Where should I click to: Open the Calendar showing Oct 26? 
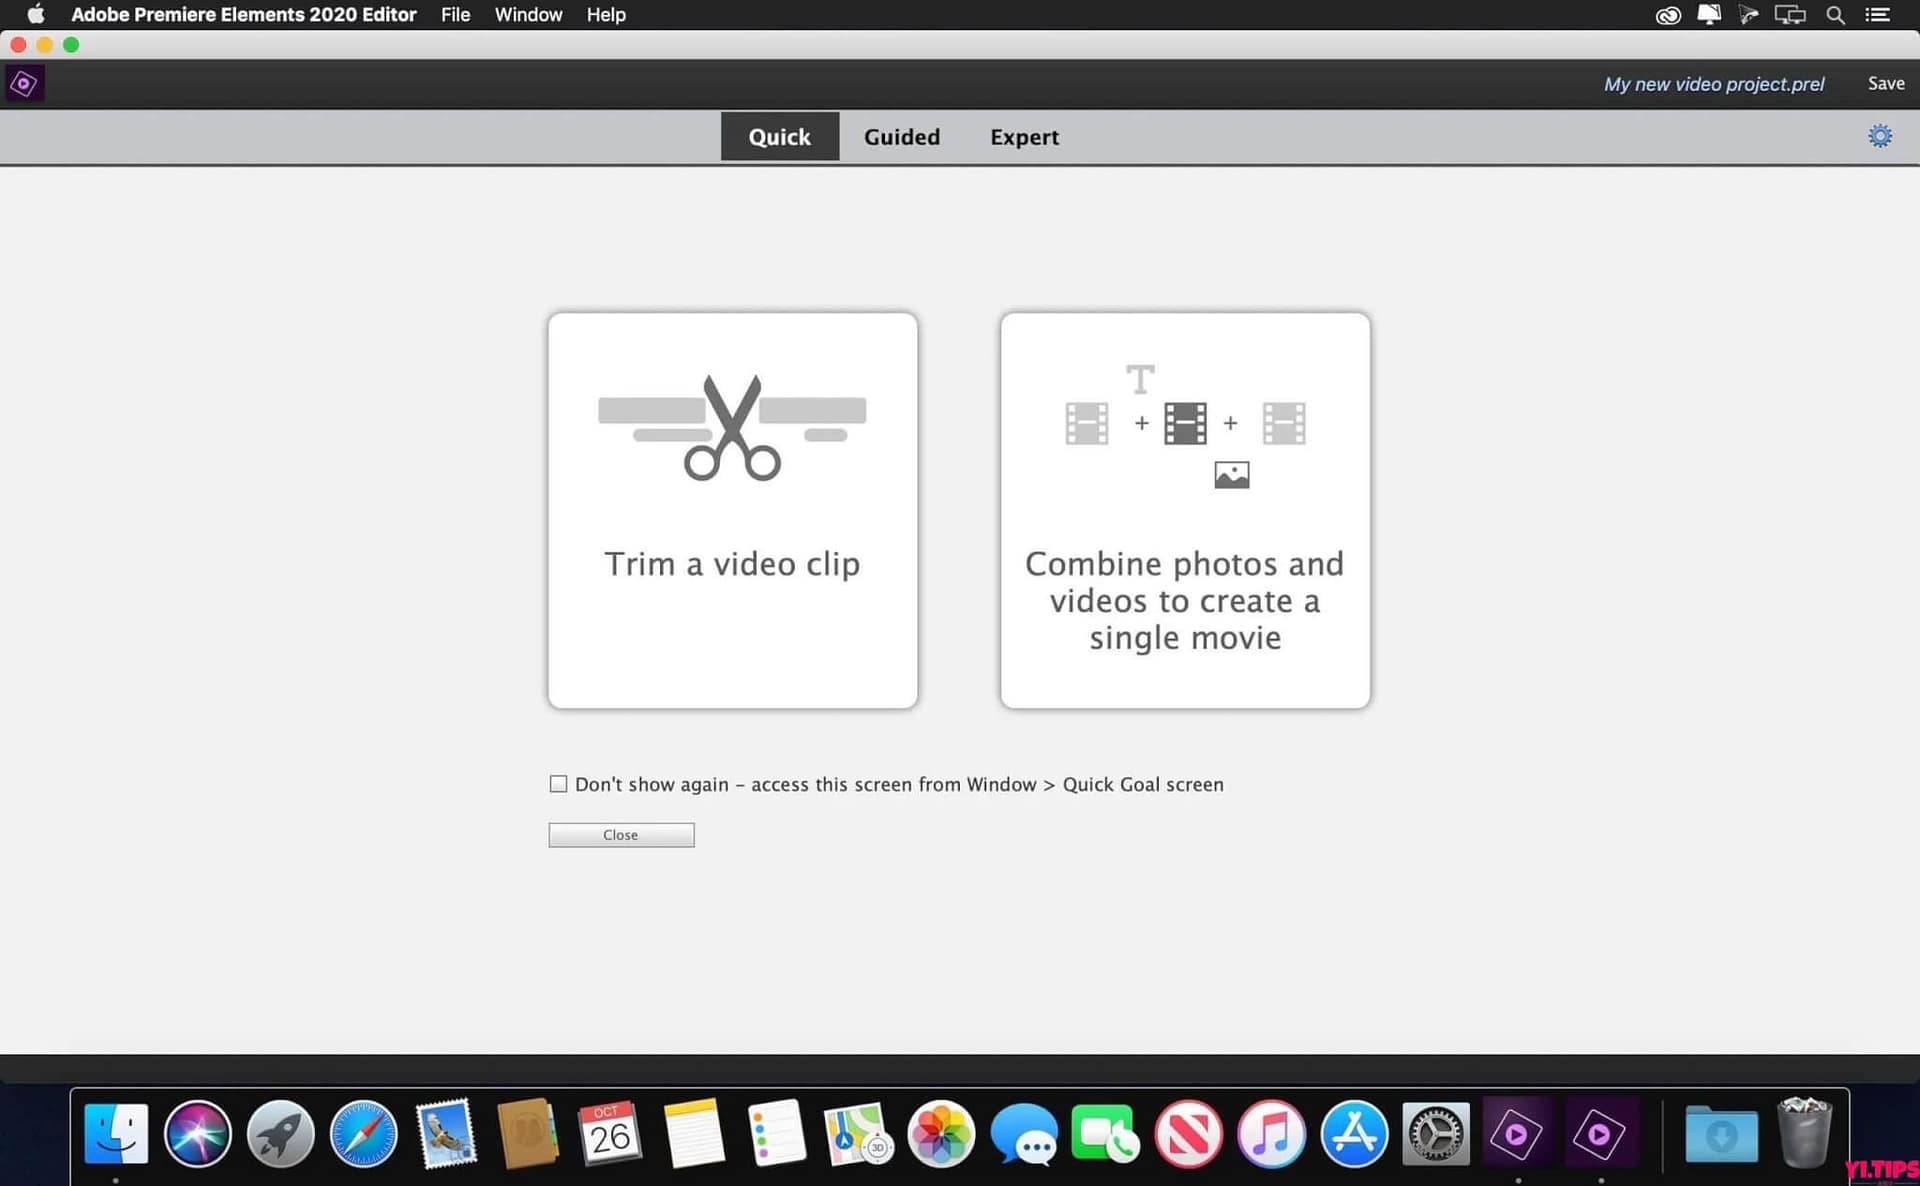[x=610, y=1134]
